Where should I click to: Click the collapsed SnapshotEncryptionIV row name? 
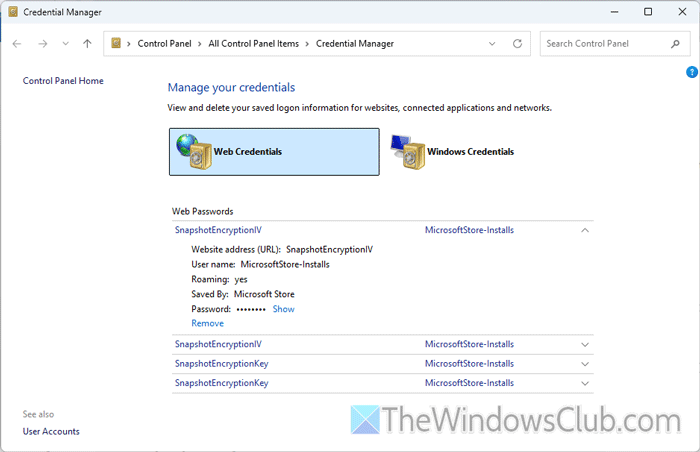(218, 344)
